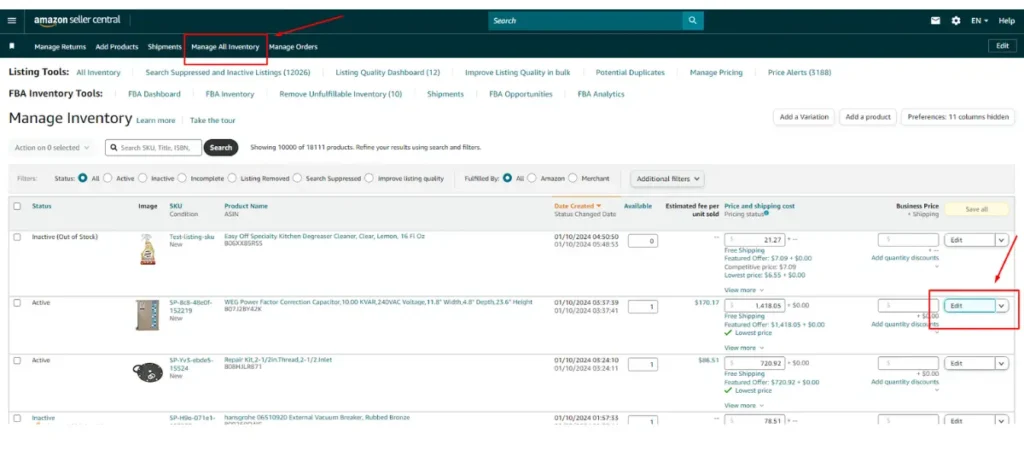Click the Learn more link
1024x457 pixels.
155,120
